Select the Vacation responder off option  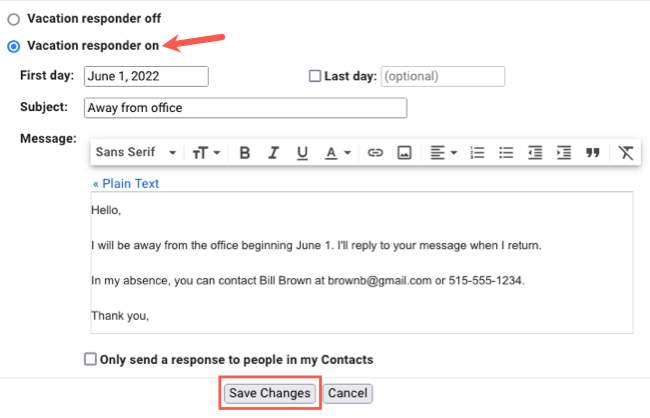point(14,19)
